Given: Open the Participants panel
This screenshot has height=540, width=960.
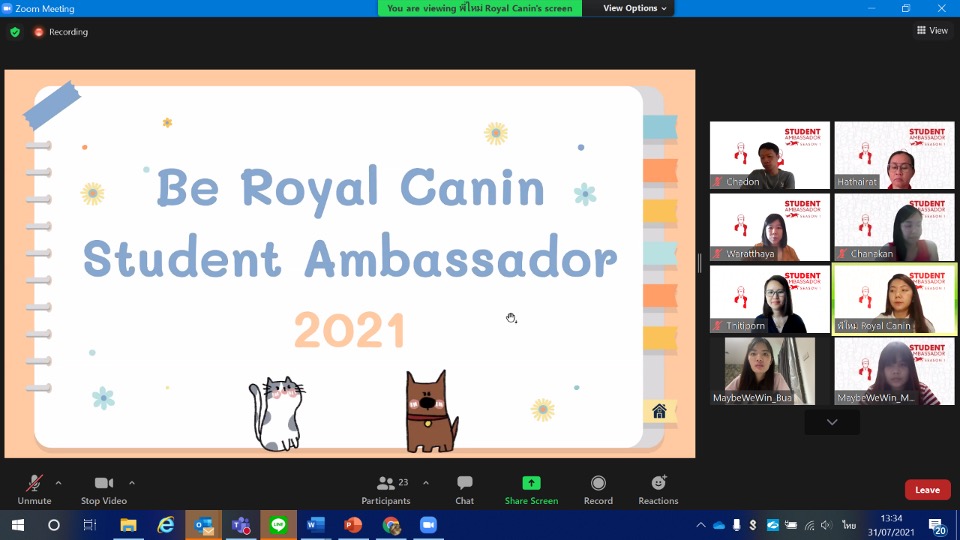Looking at the screenshot, I should [x=386, y=484].
